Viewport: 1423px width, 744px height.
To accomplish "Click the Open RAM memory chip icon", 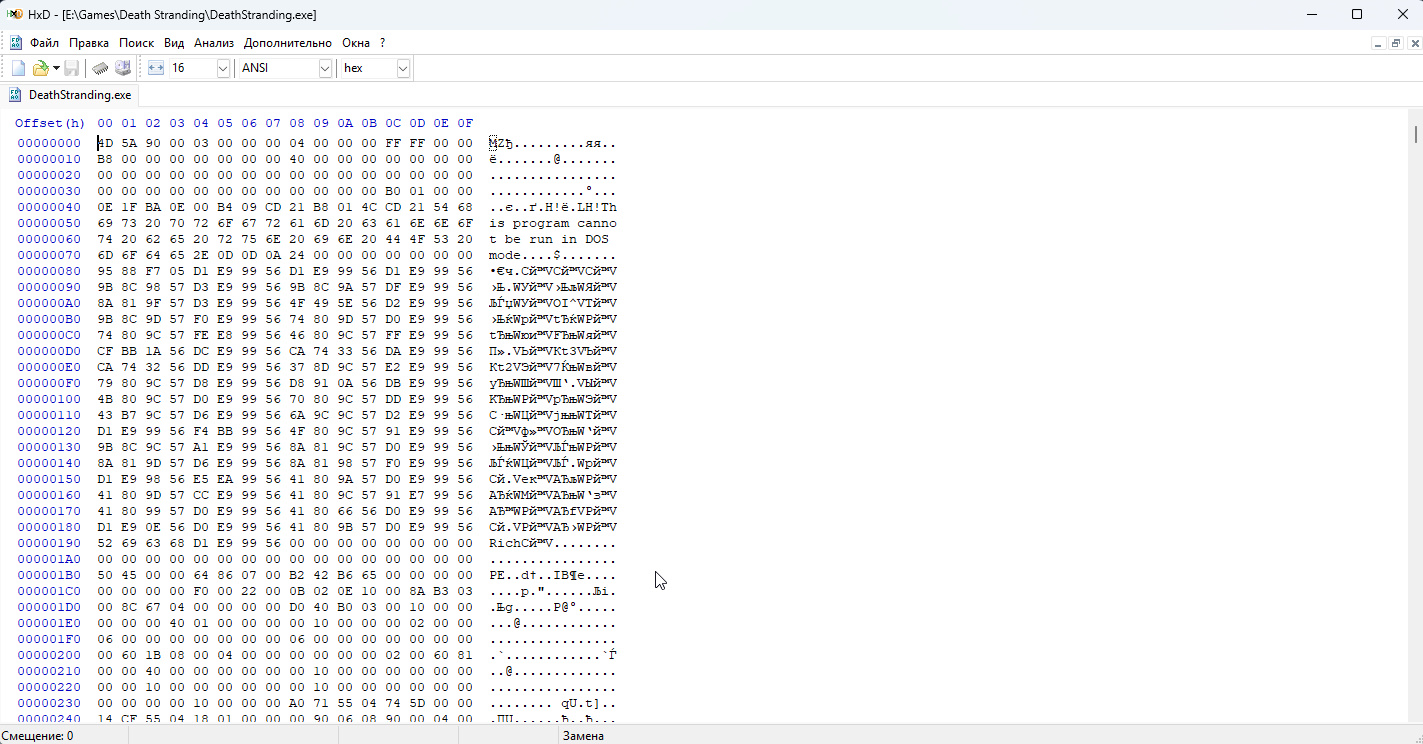I will 101,68.
